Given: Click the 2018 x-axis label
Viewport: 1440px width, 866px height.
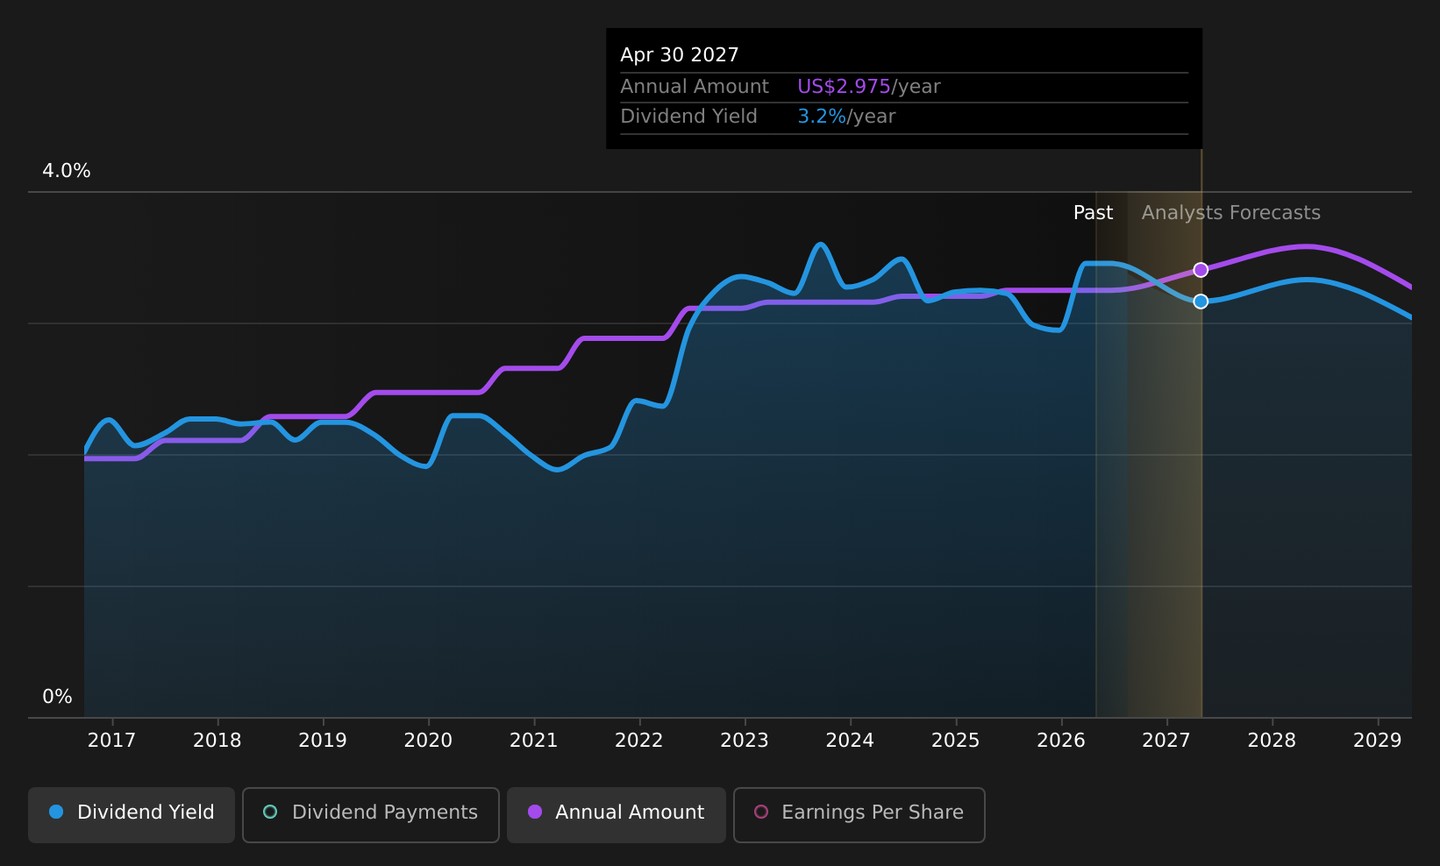Looking at the screenshot, I should coord(217,741).
